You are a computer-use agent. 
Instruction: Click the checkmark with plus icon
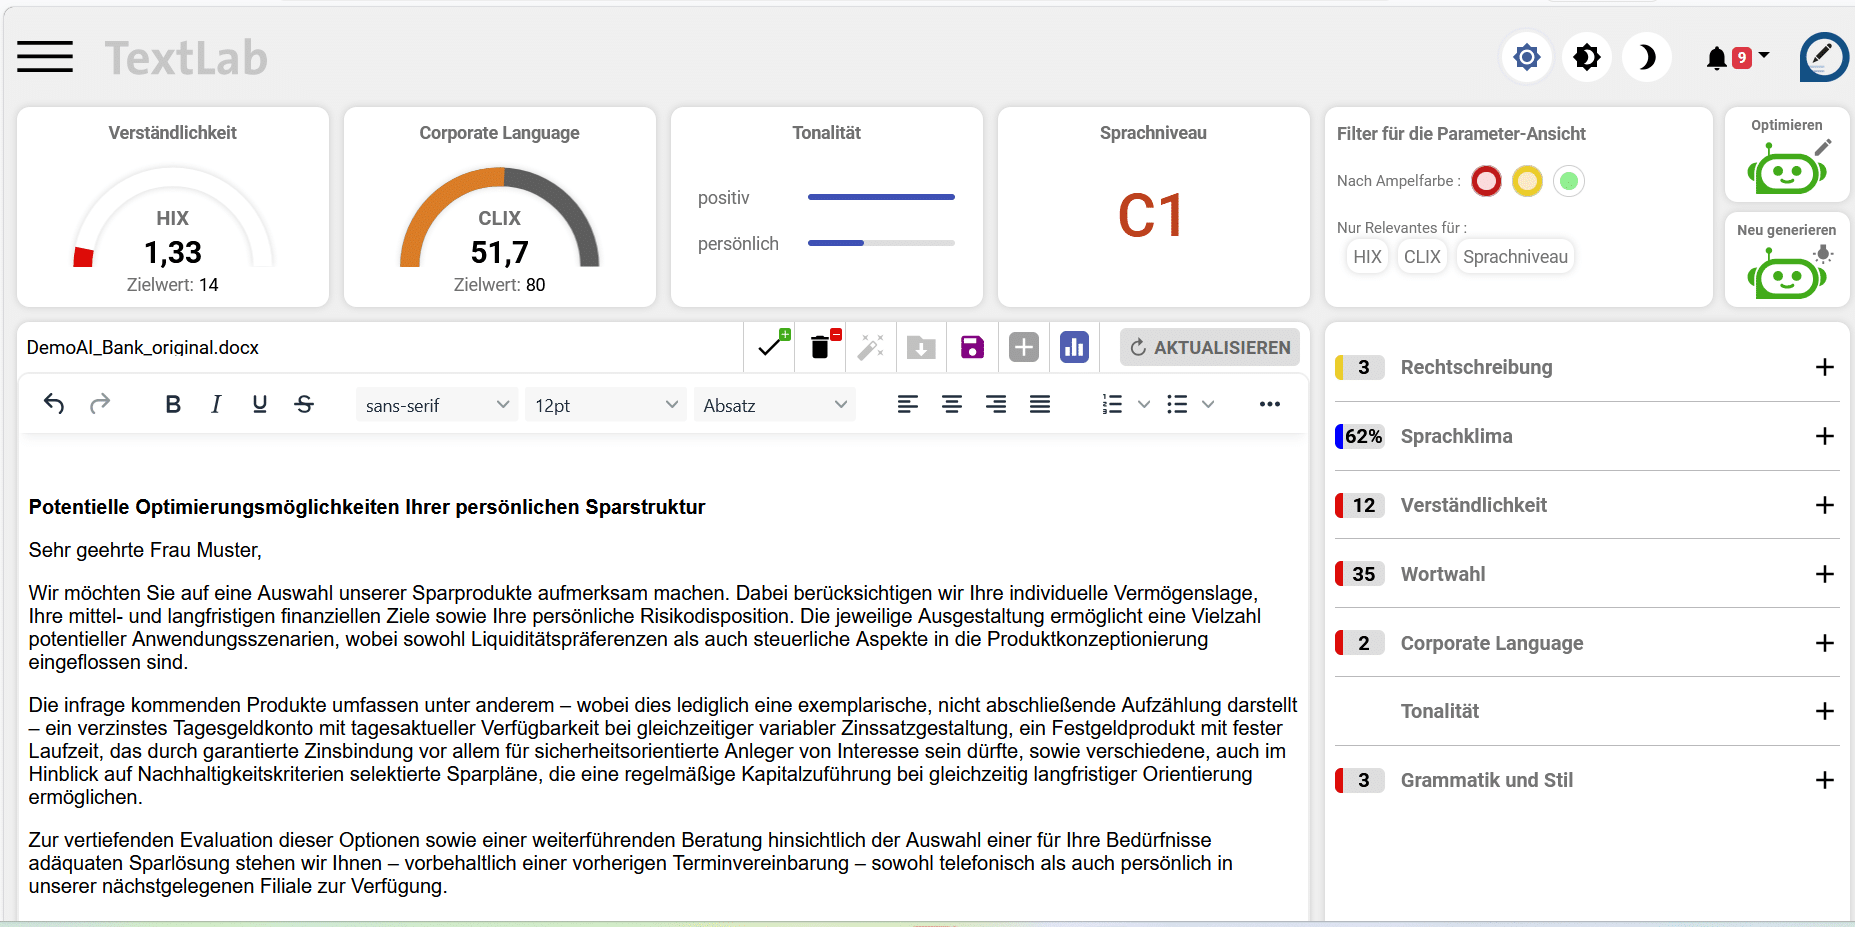click(x=772, y=346)
